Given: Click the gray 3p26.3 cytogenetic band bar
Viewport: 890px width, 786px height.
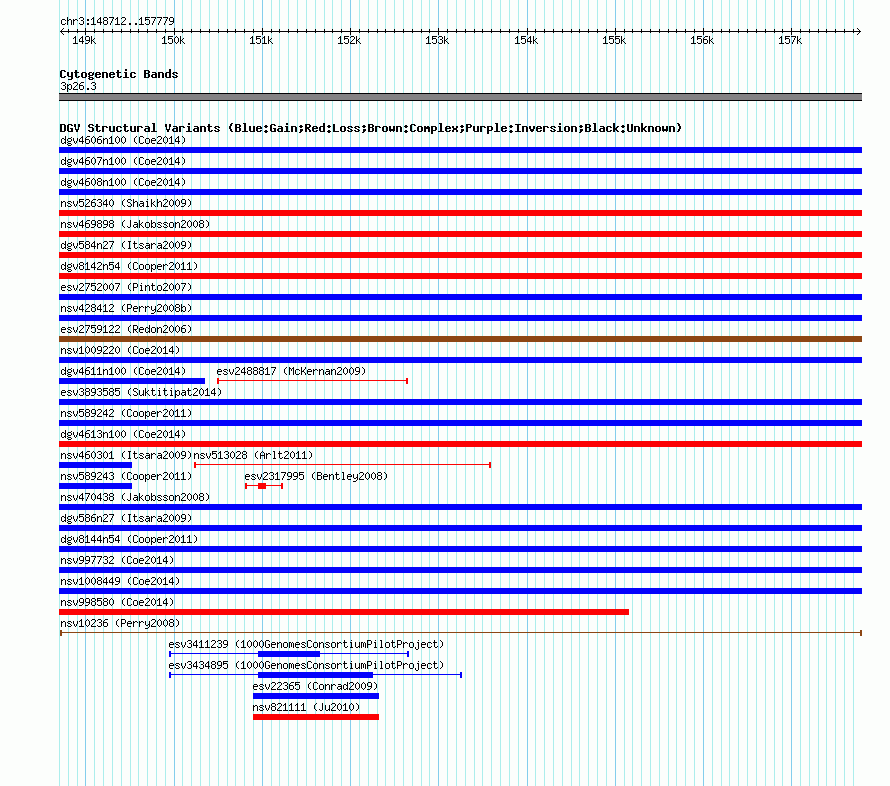Looking at the screenshot, I should 460,97.
